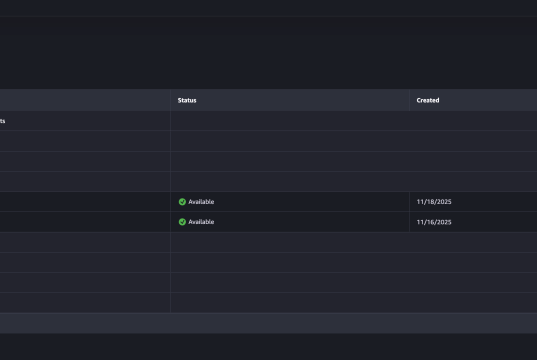Viewport: 537px width, 360px height.
Task: Select Available status in 11/18/2025 row
Action: 201,202
